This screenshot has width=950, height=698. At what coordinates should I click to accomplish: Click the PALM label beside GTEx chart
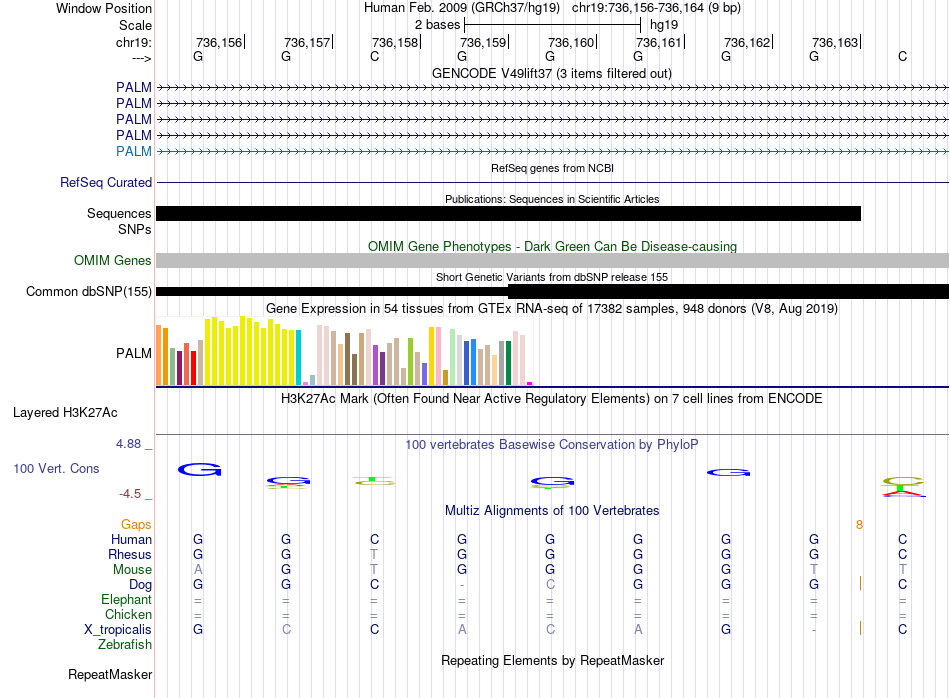134,353
